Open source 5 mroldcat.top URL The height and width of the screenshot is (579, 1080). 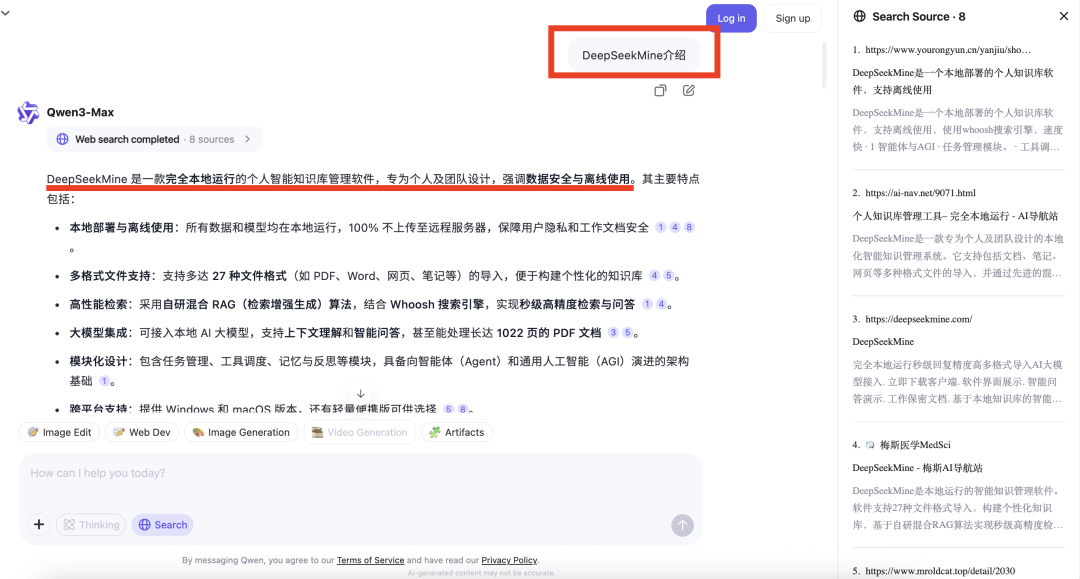[x=940, y=571]
